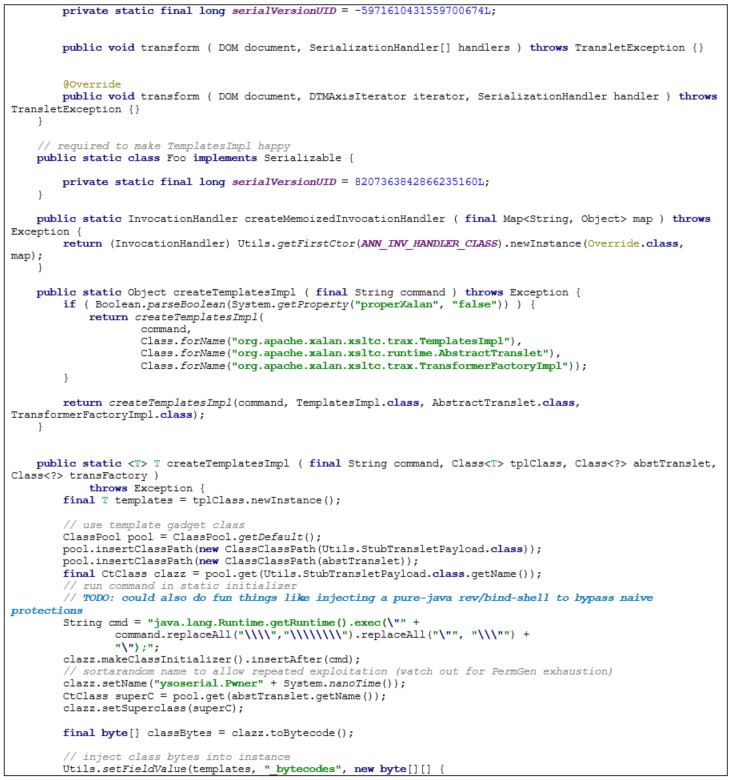Screen dimensions: 730x780
Task: Click TemplatesImpl.class in the return statement
Action: [x=358, y=403]
